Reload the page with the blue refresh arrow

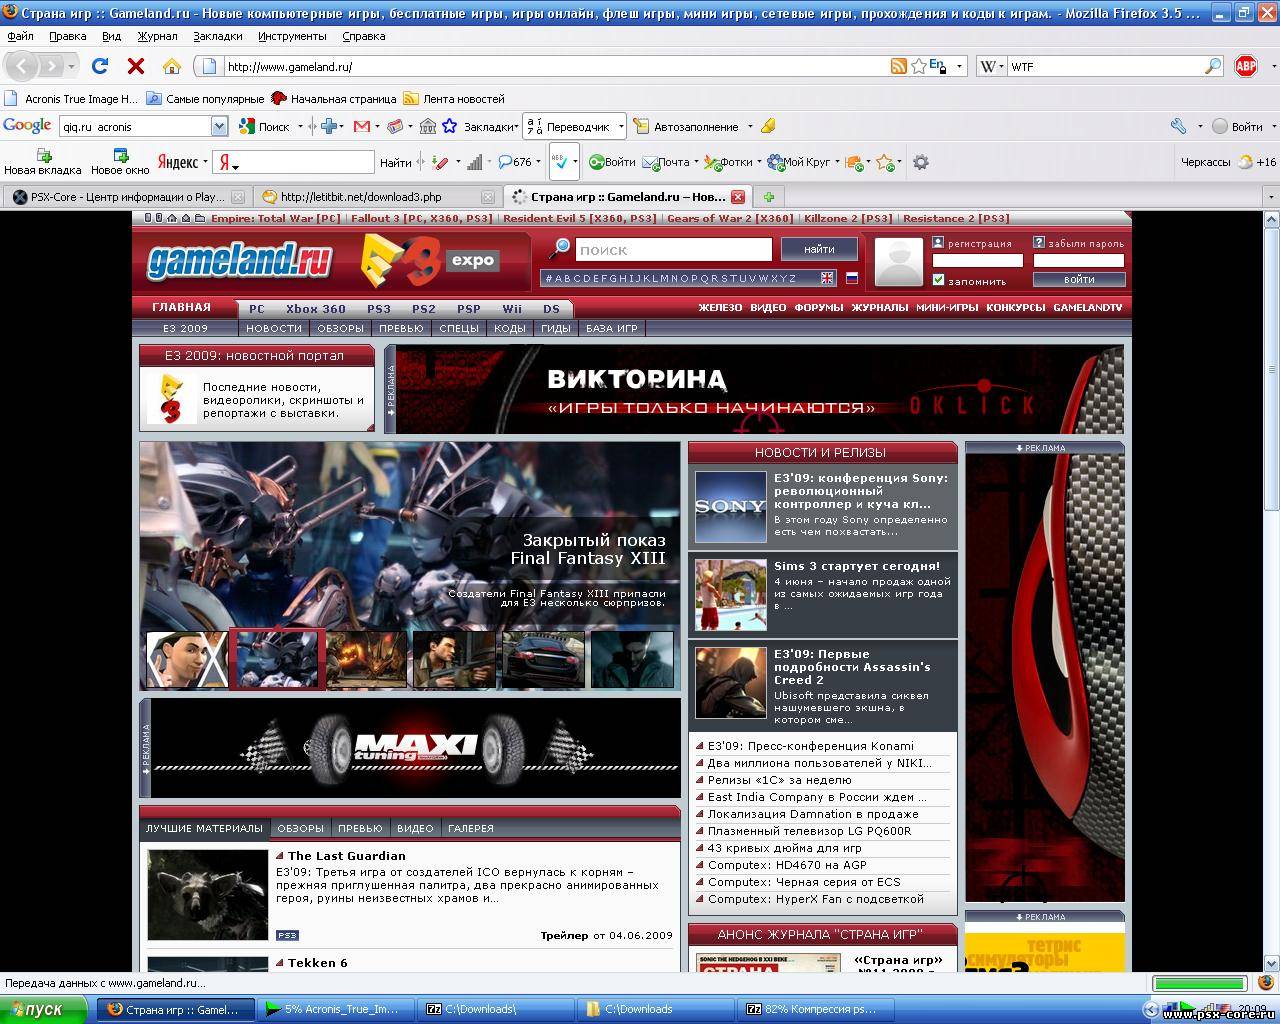point(99,66)
